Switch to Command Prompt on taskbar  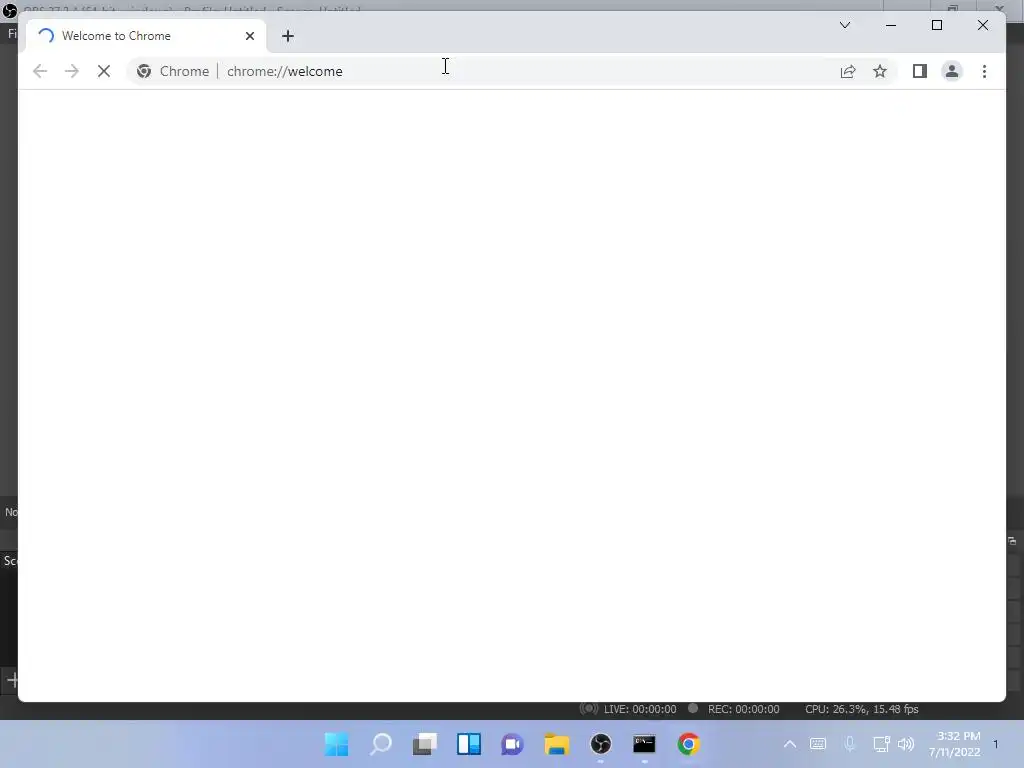point(645,744)
